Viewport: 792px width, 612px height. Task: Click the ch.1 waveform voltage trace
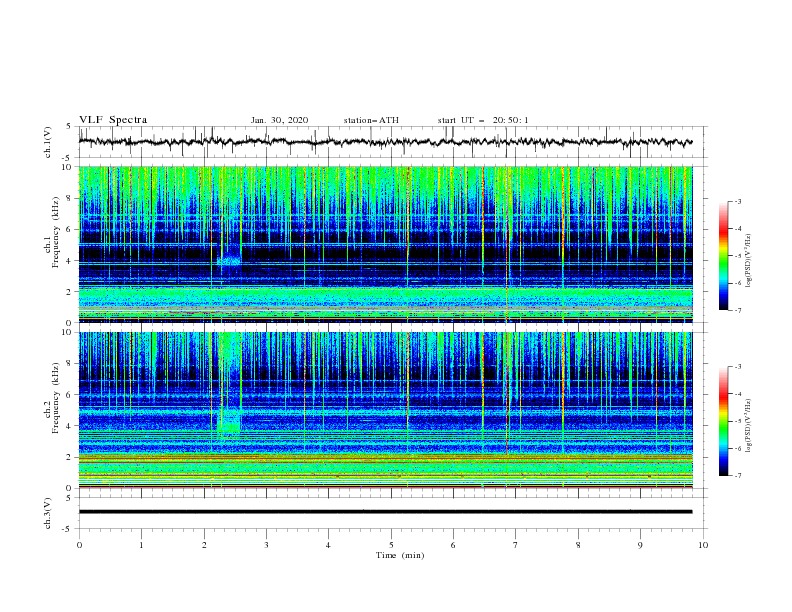click(385, 142)
